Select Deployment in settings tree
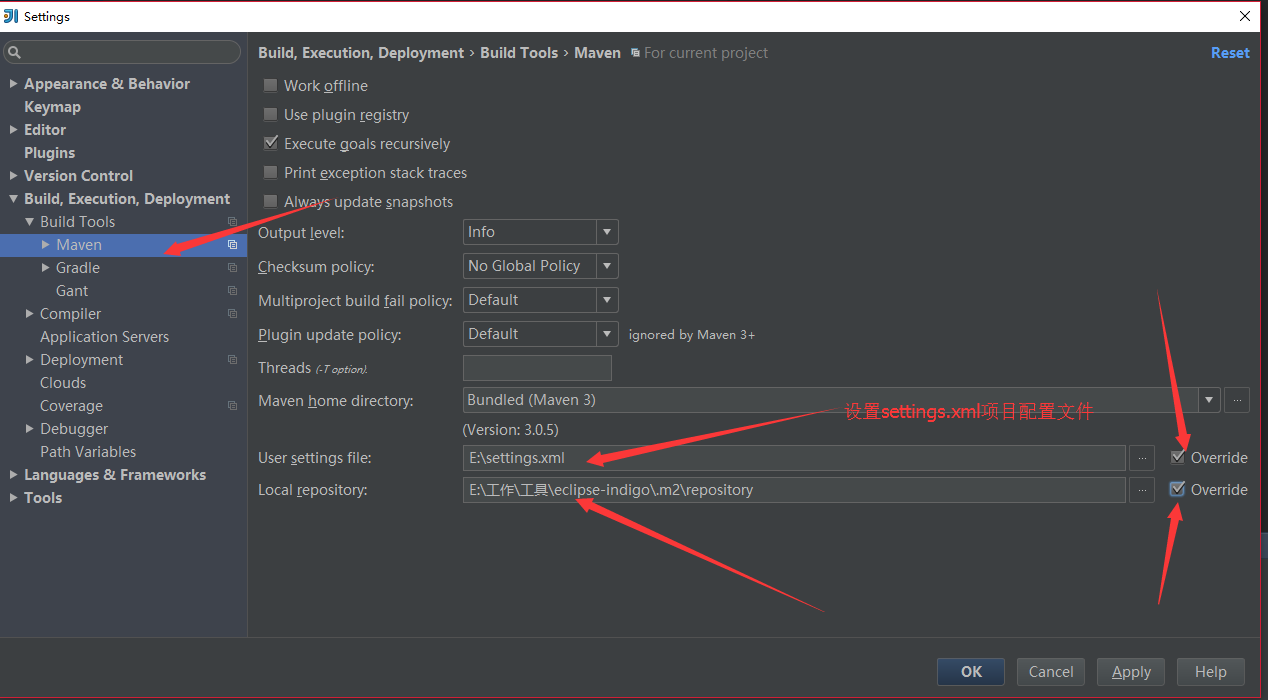 pyautogui.click(x=81, y=360)
